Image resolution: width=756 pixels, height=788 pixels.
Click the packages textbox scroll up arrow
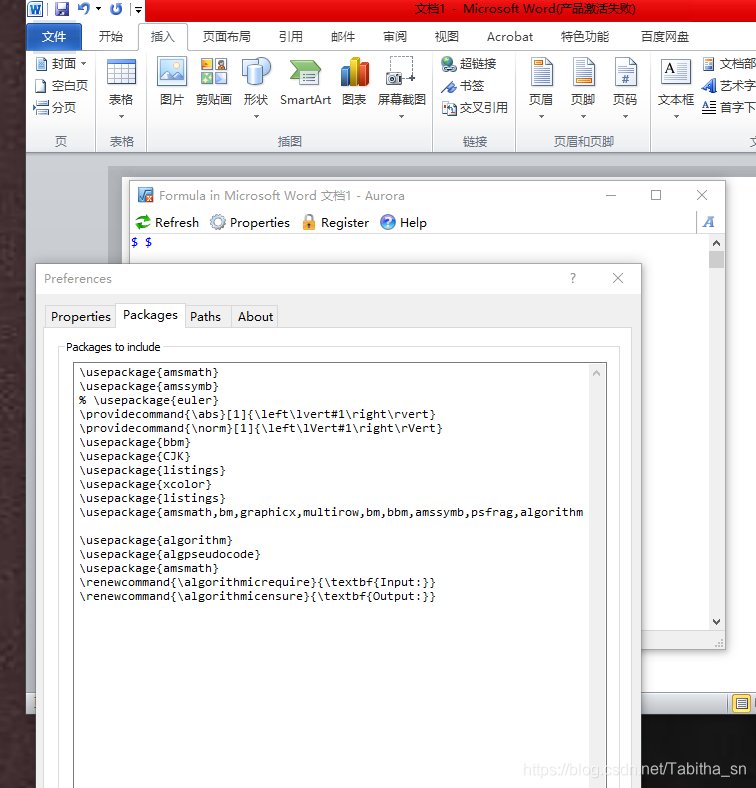coord(596,373)
